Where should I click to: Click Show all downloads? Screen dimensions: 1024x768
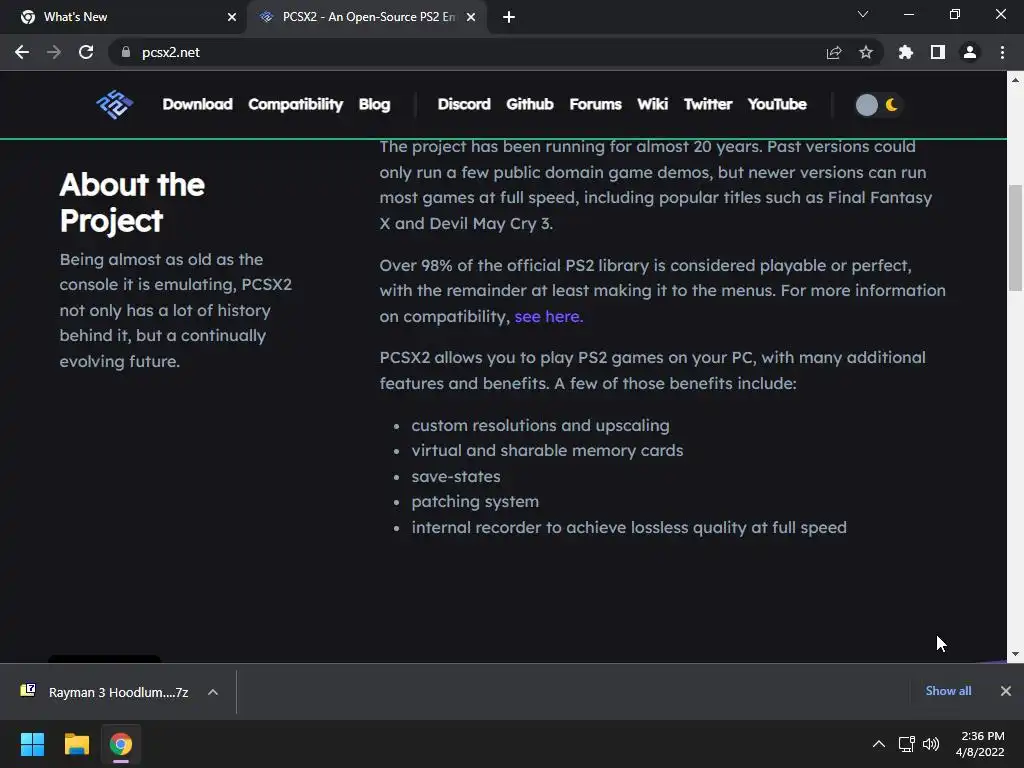click(x=948, y=691)
